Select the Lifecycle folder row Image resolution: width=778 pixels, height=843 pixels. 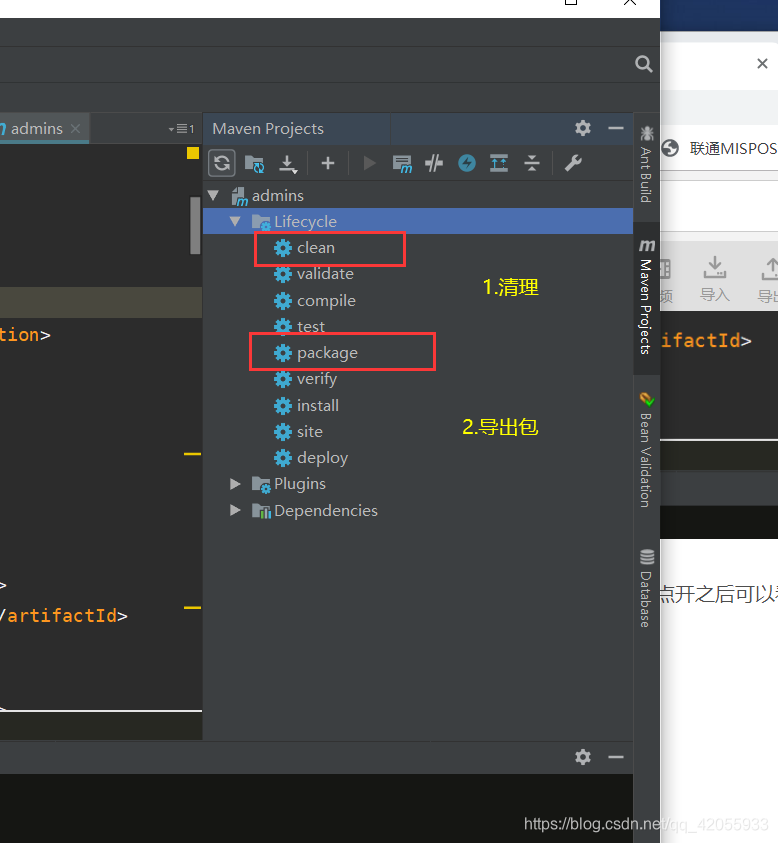coord(417,221)
